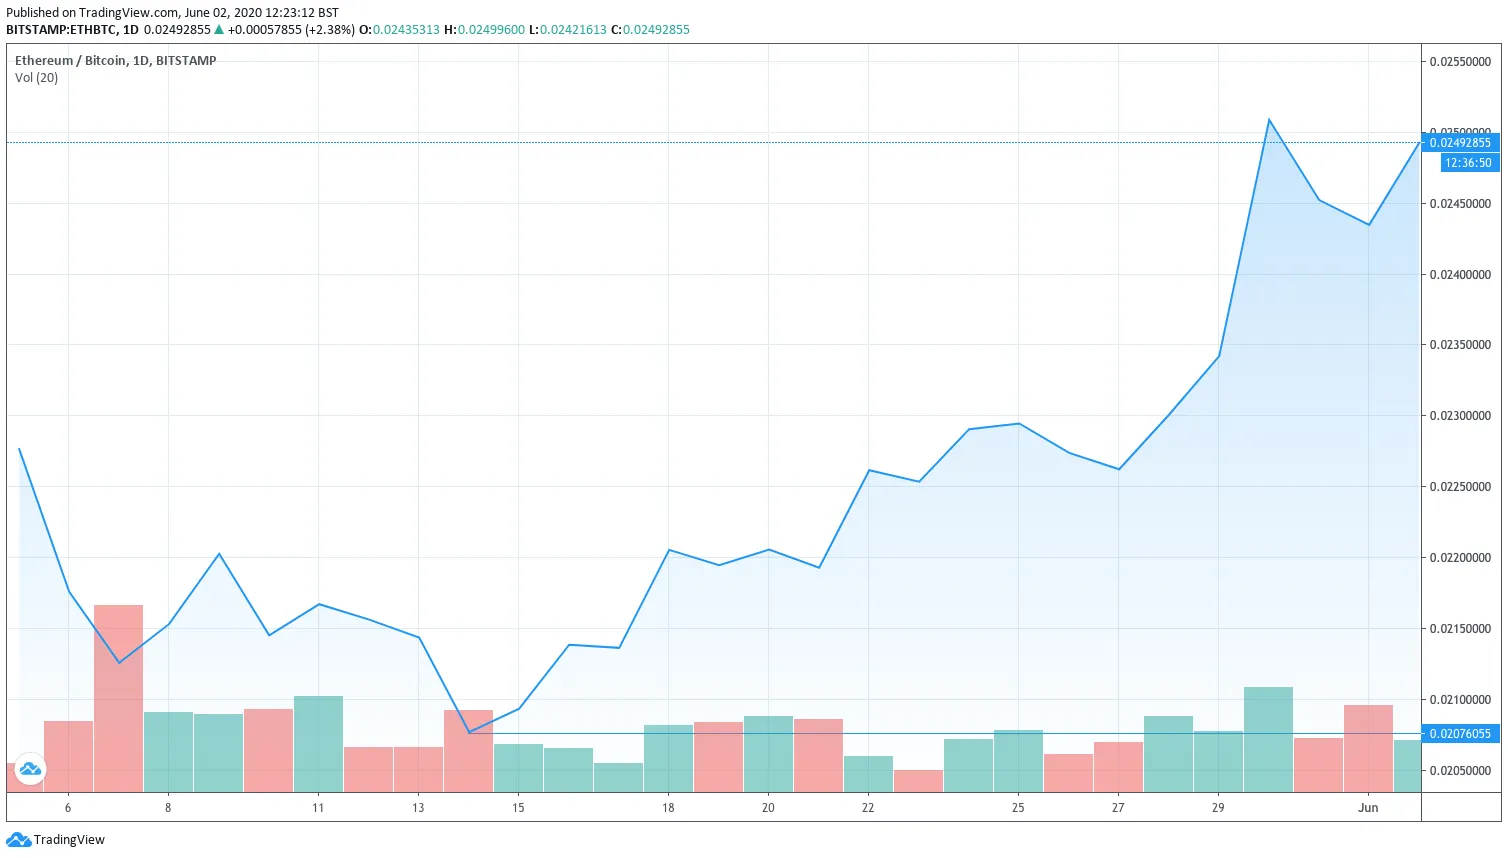Click the 0.02300000 price axis label
The width and height of the screenshot is (1508, 858).
1460,416
